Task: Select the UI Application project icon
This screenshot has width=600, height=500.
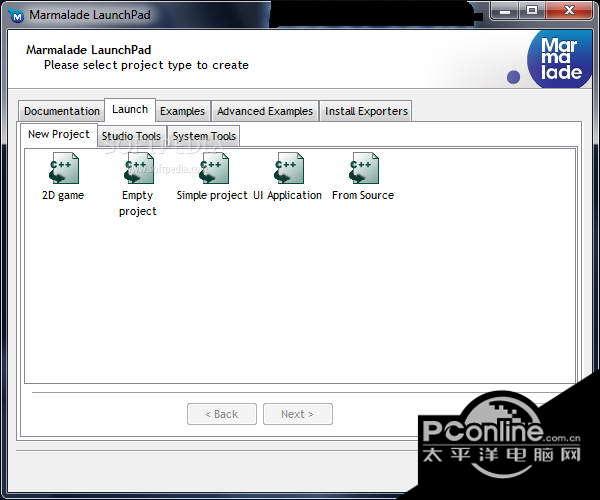Action: [289, 168]
